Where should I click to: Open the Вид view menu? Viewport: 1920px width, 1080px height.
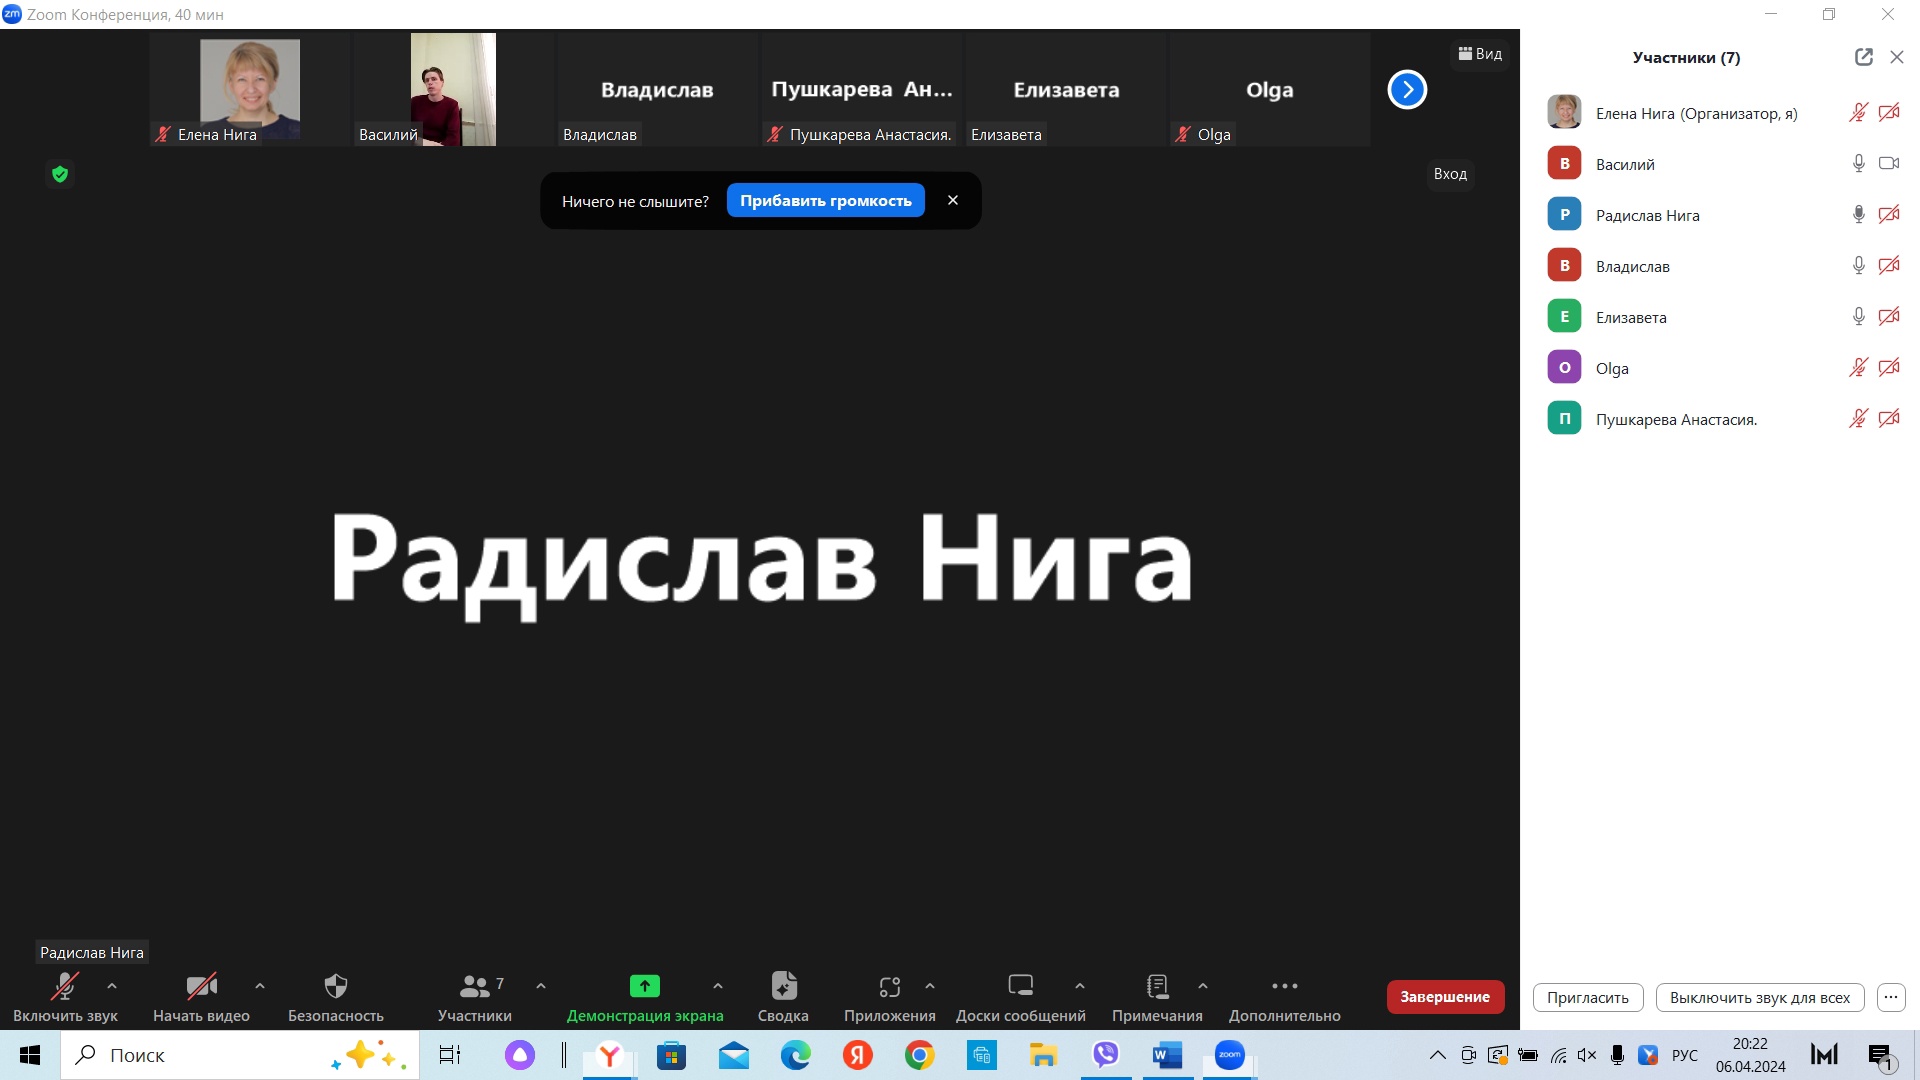pyautogui.click(x=1480, y=54)
